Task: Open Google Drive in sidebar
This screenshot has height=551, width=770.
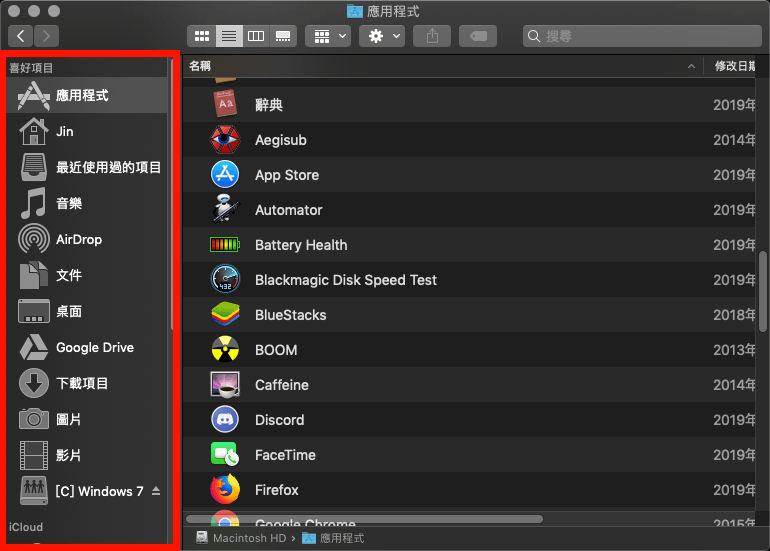Action: (87, 347)
